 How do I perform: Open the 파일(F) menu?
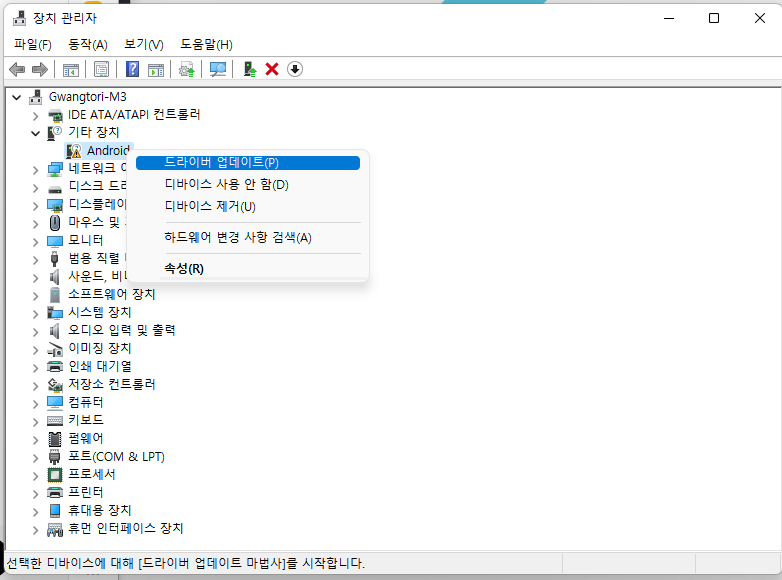coord(33,45)
